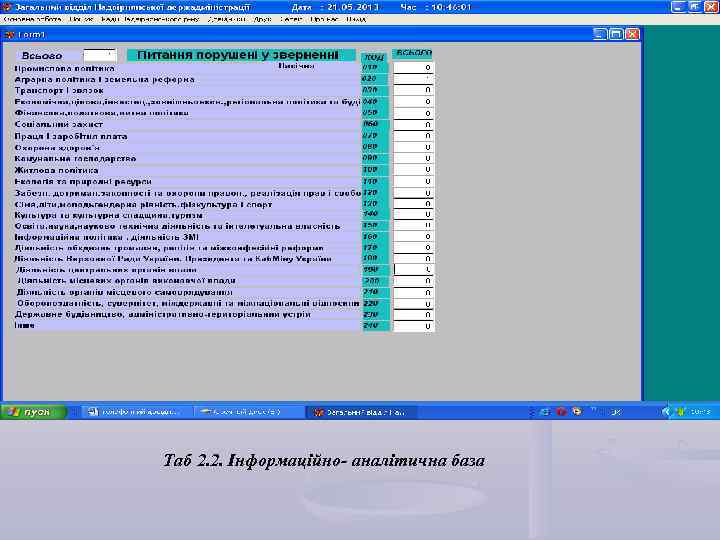This screenshot has width=720, height=540.
Task: Click the code 060 cell
Action: click(375, 124)
